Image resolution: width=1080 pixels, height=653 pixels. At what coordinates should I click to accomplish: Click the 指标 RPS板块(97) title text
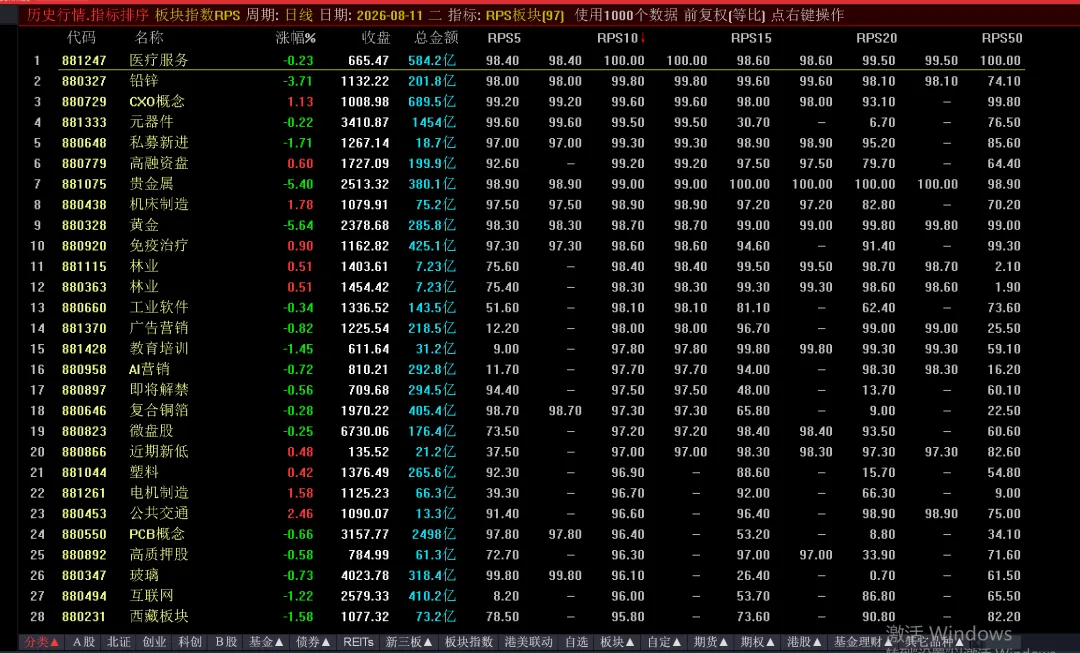[x=506, y=14]
